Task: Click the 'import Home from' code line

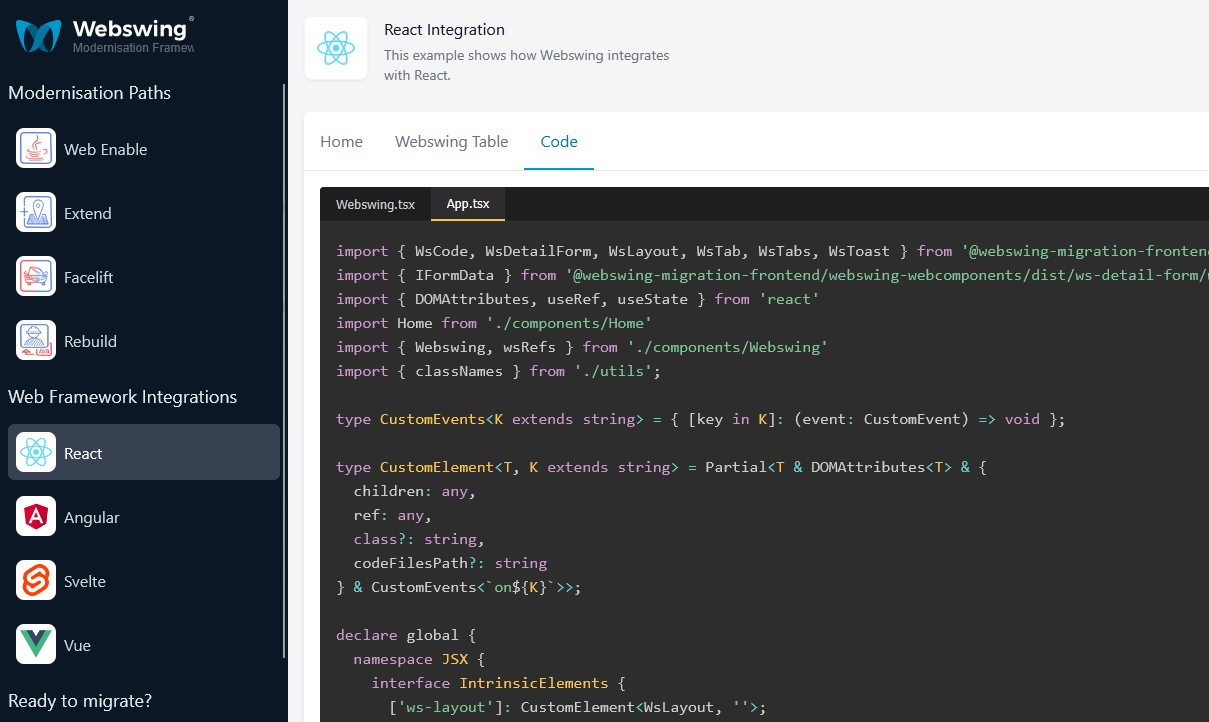Action: [494, 323]
